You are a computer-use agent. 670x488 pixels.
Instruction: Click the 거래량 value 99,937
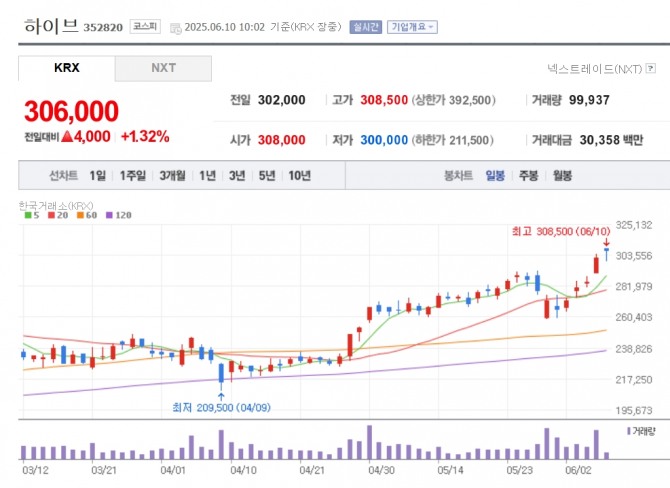coord(589,100)
